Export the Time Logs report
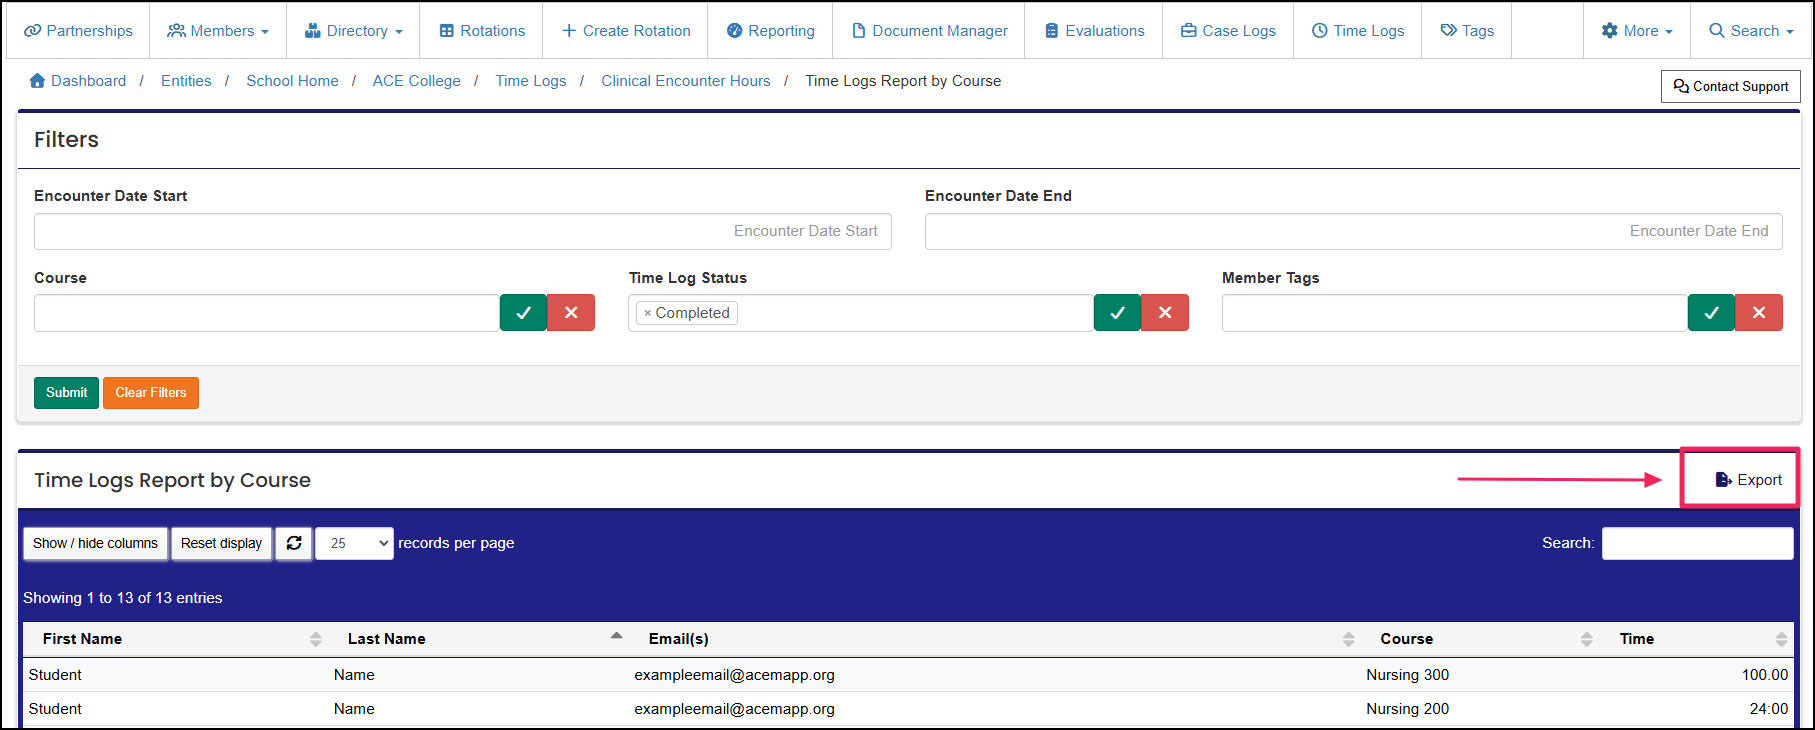1815x730 pixels. click(x=1748, y=480)
